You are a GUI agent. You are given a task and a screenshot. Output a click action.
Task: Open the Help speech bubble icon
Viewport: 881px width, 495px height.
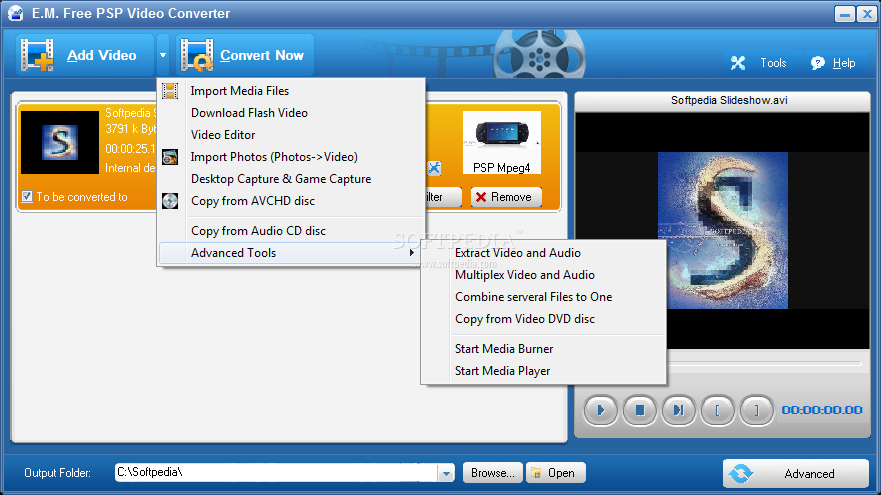818,63
